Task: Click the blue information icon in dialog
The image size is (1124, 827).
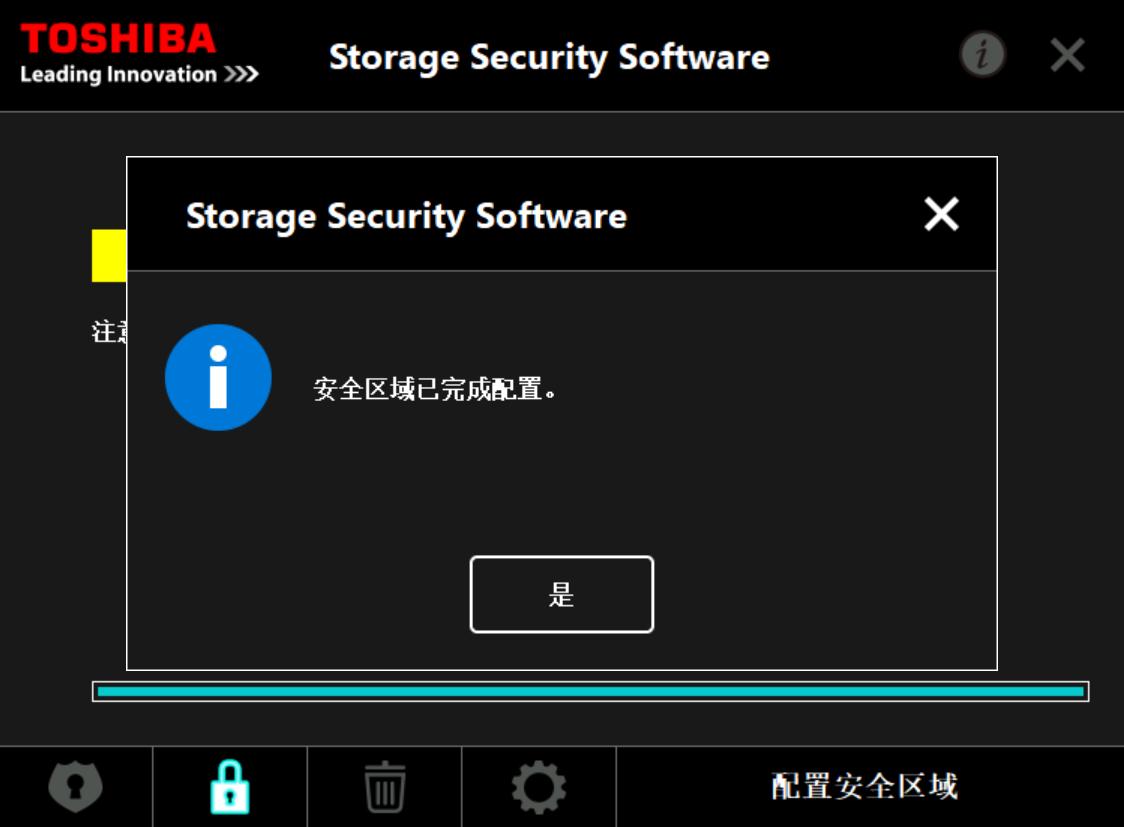Action: pos(218,377)
